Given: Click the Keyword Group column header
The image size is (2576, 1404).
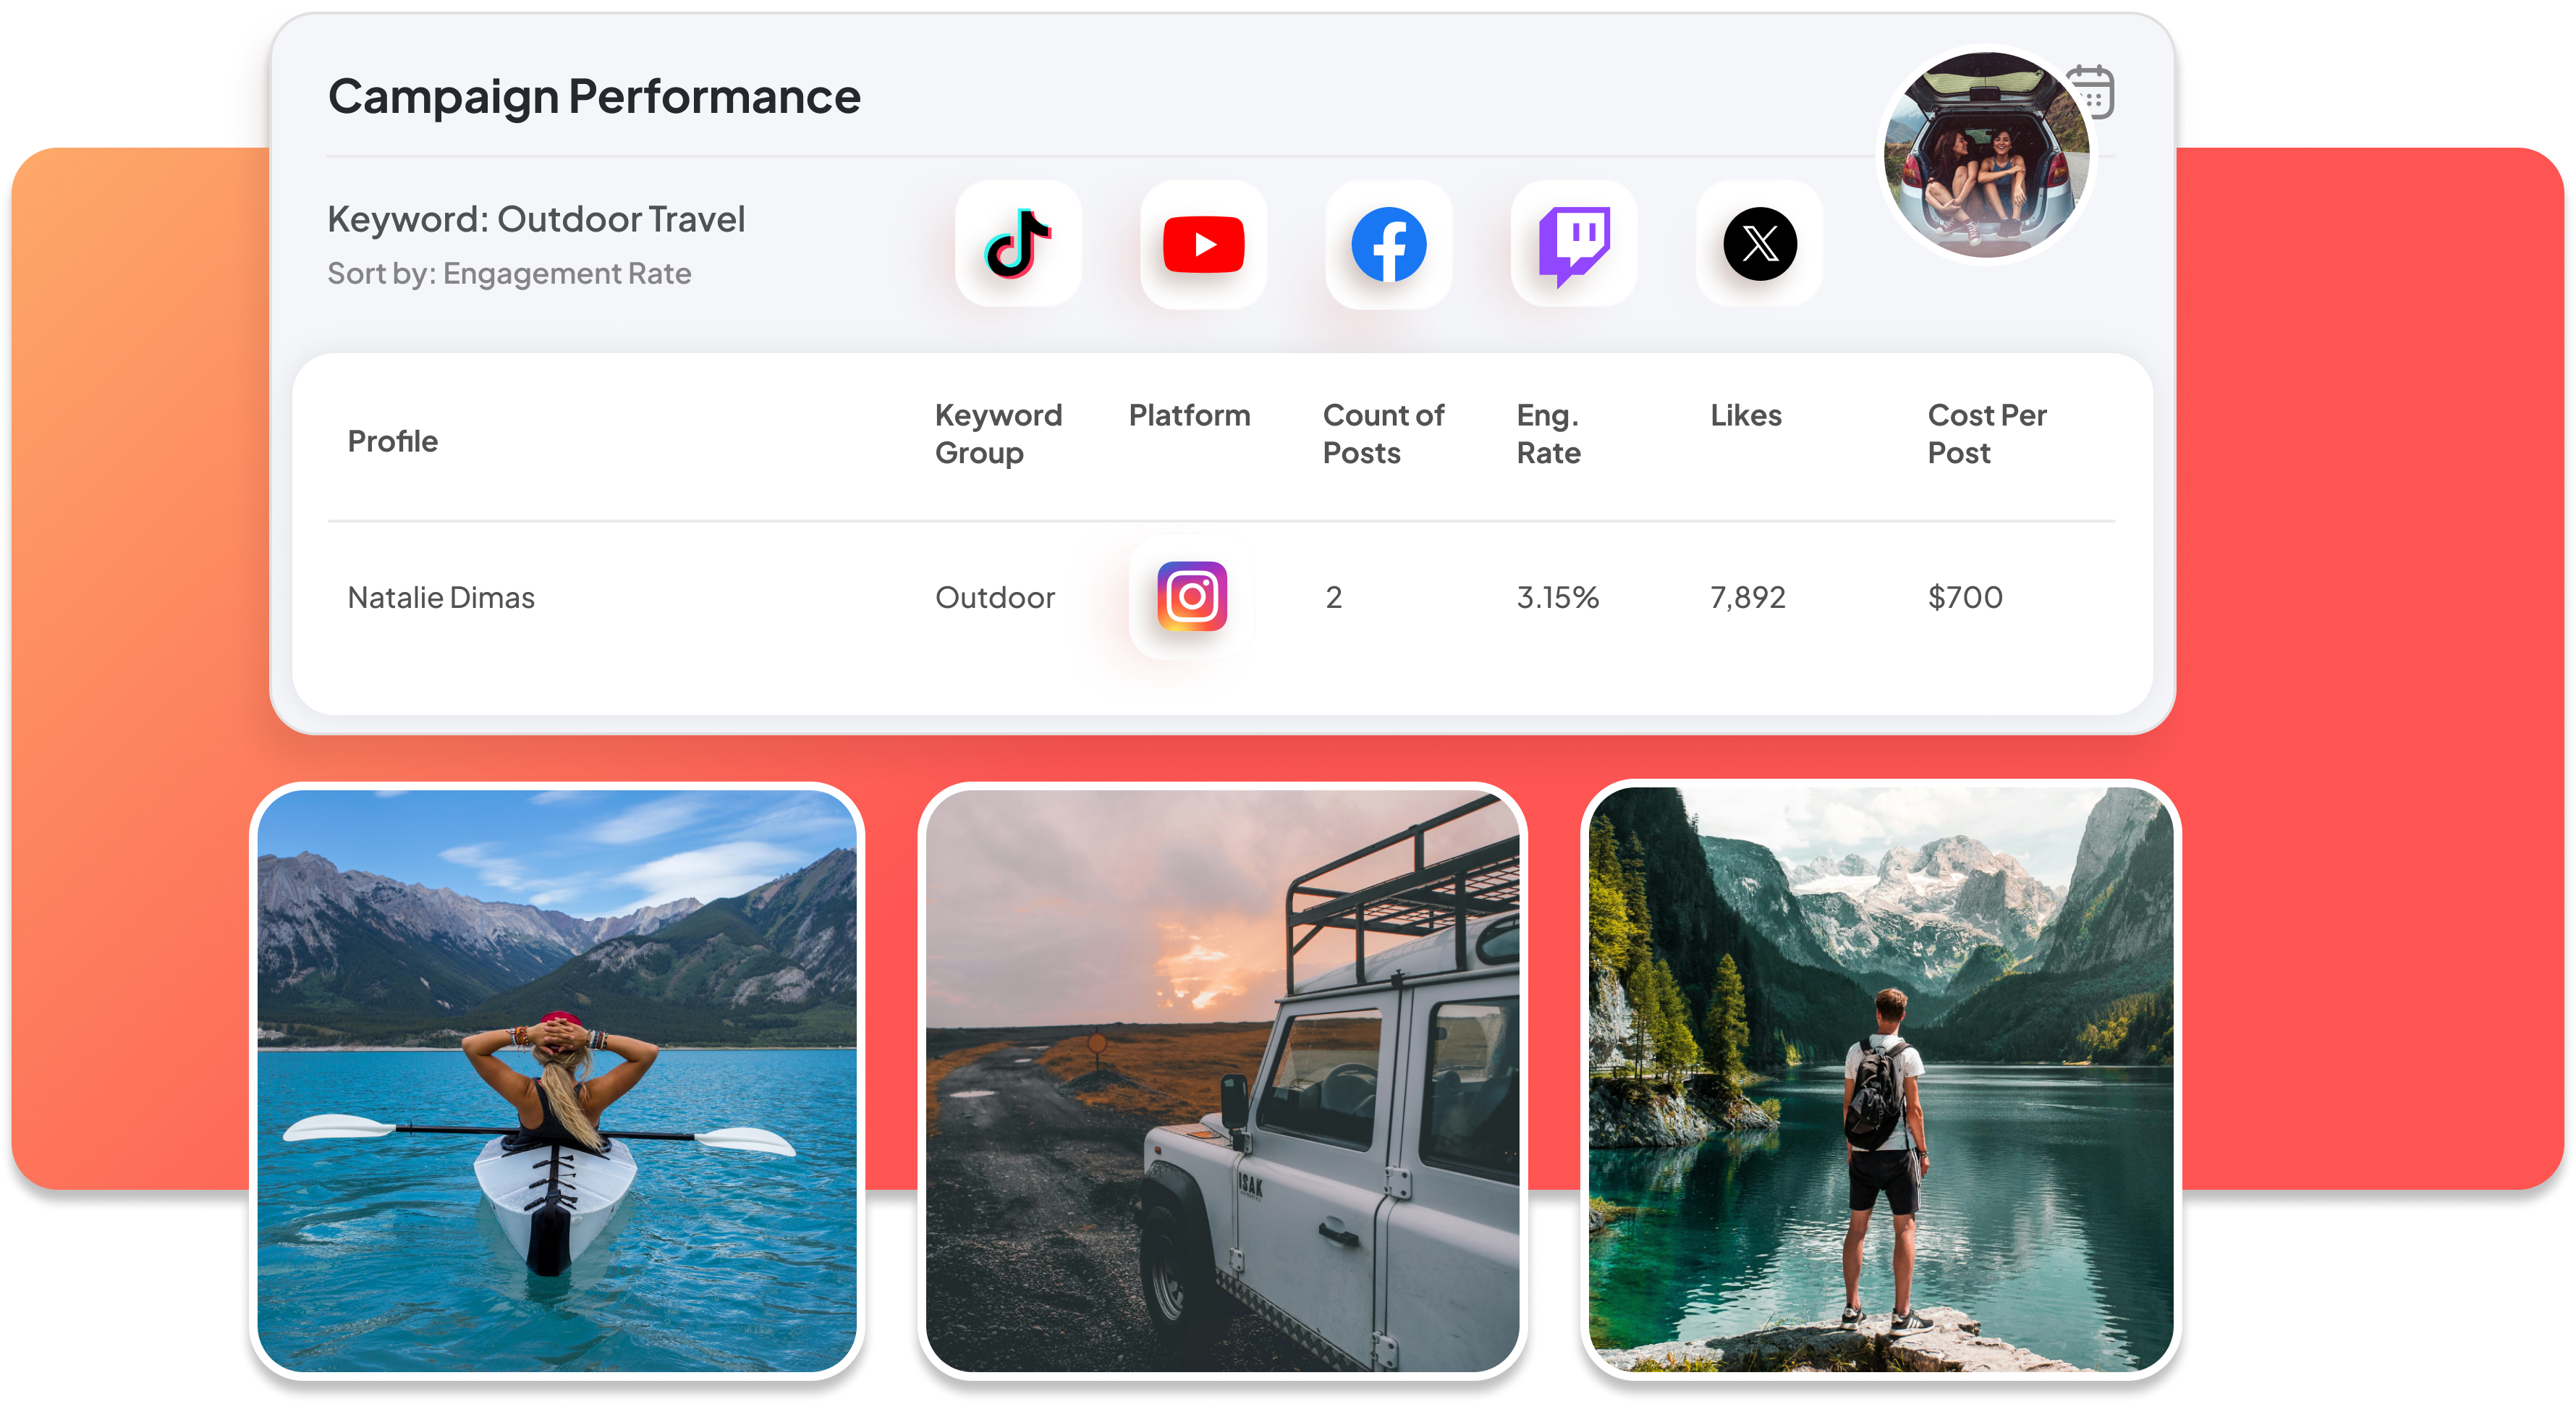Looking at the screenshot, I should pos(998,433).
